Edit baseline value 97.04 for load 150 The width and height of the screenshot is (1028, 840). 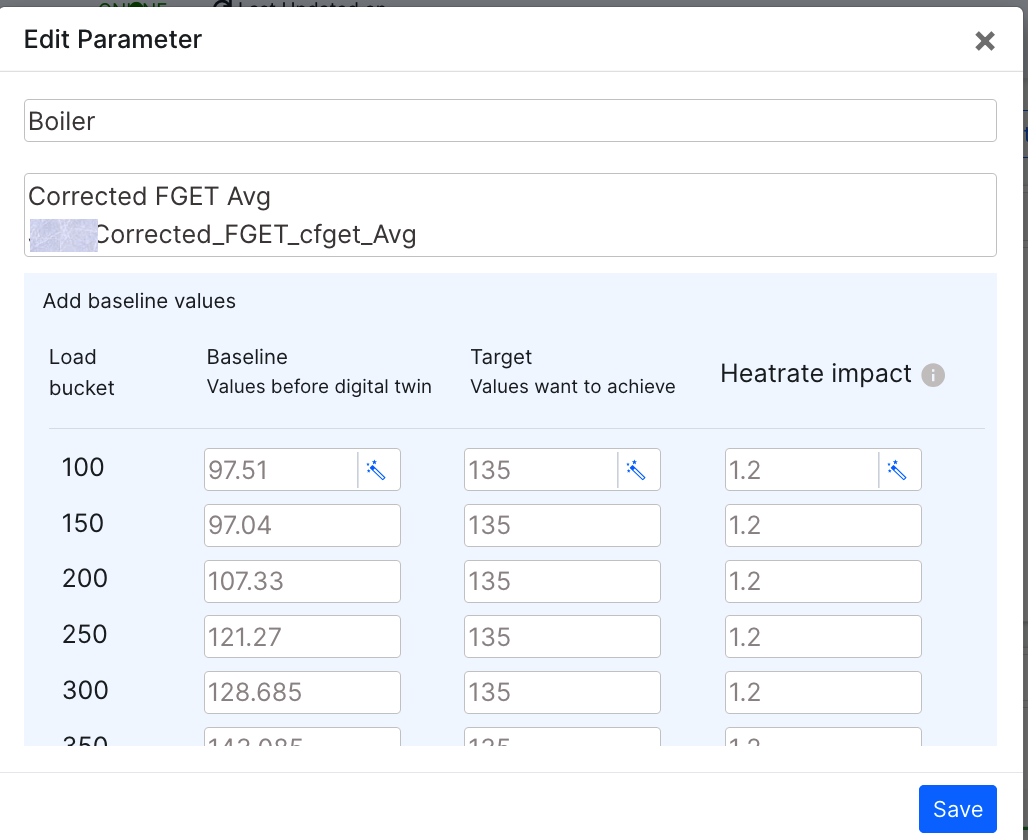tap(302, 525)
